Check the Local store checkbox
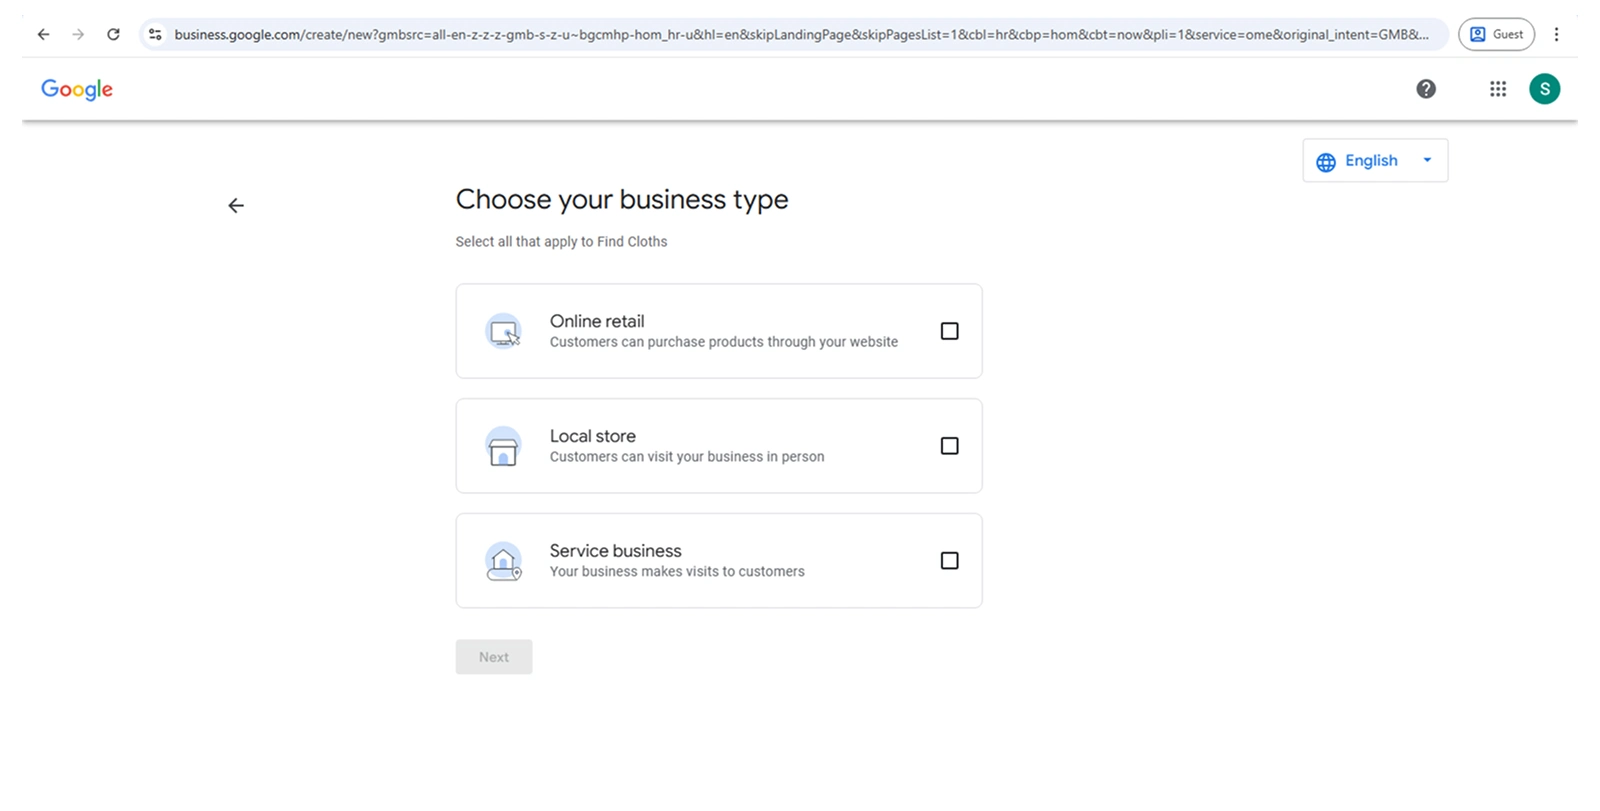 click(x=949, y=446)
